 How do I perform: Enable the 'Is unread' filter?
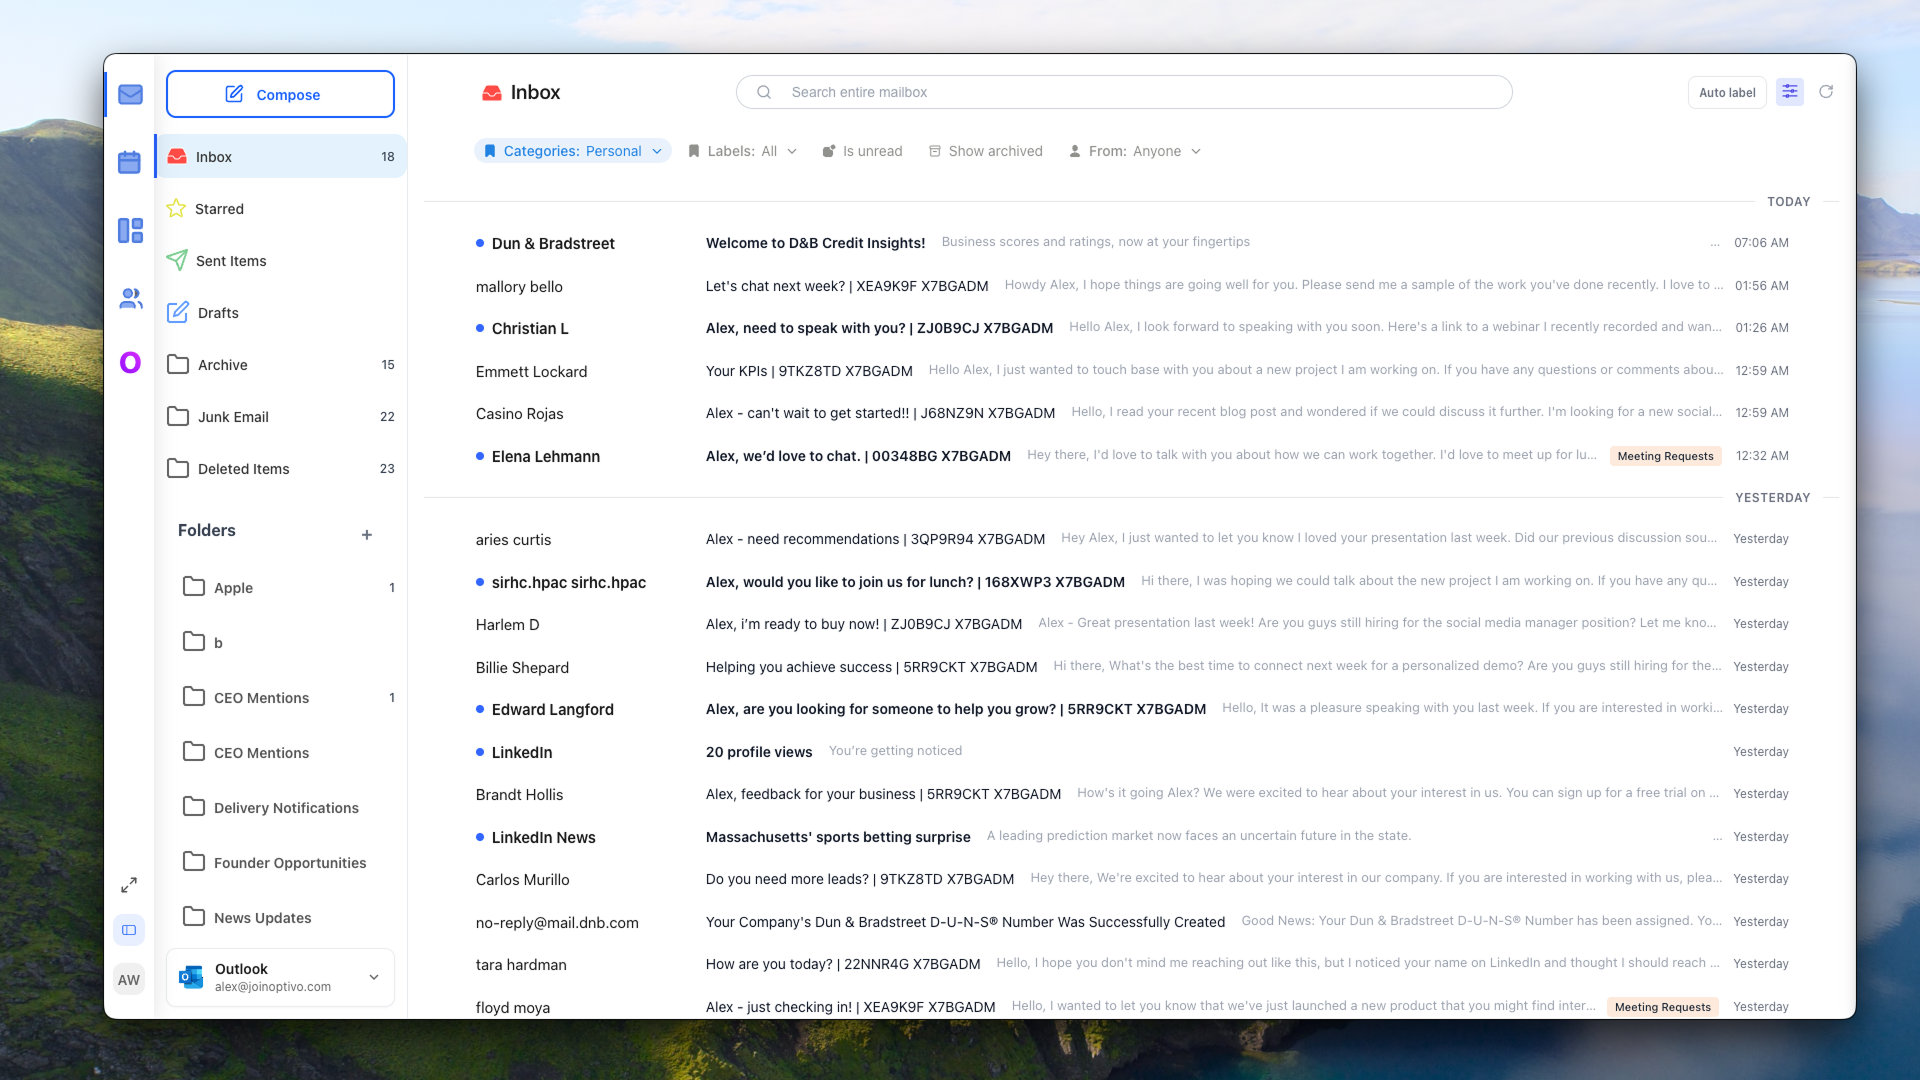coord(862,151)
